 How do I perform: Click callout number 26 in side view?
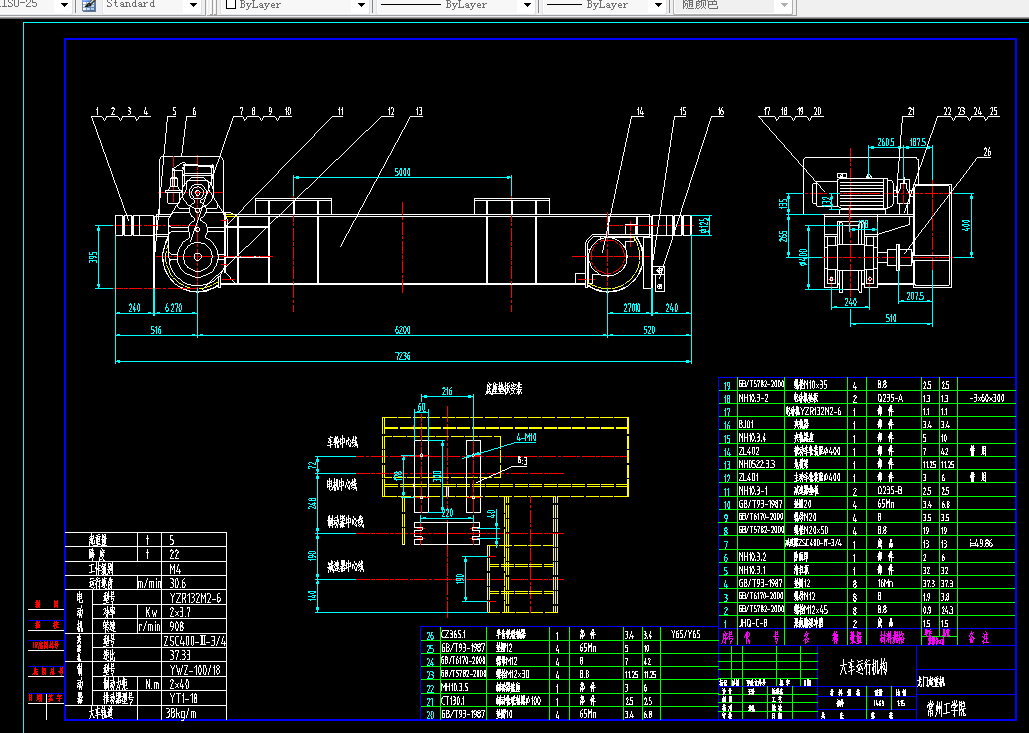987,152
